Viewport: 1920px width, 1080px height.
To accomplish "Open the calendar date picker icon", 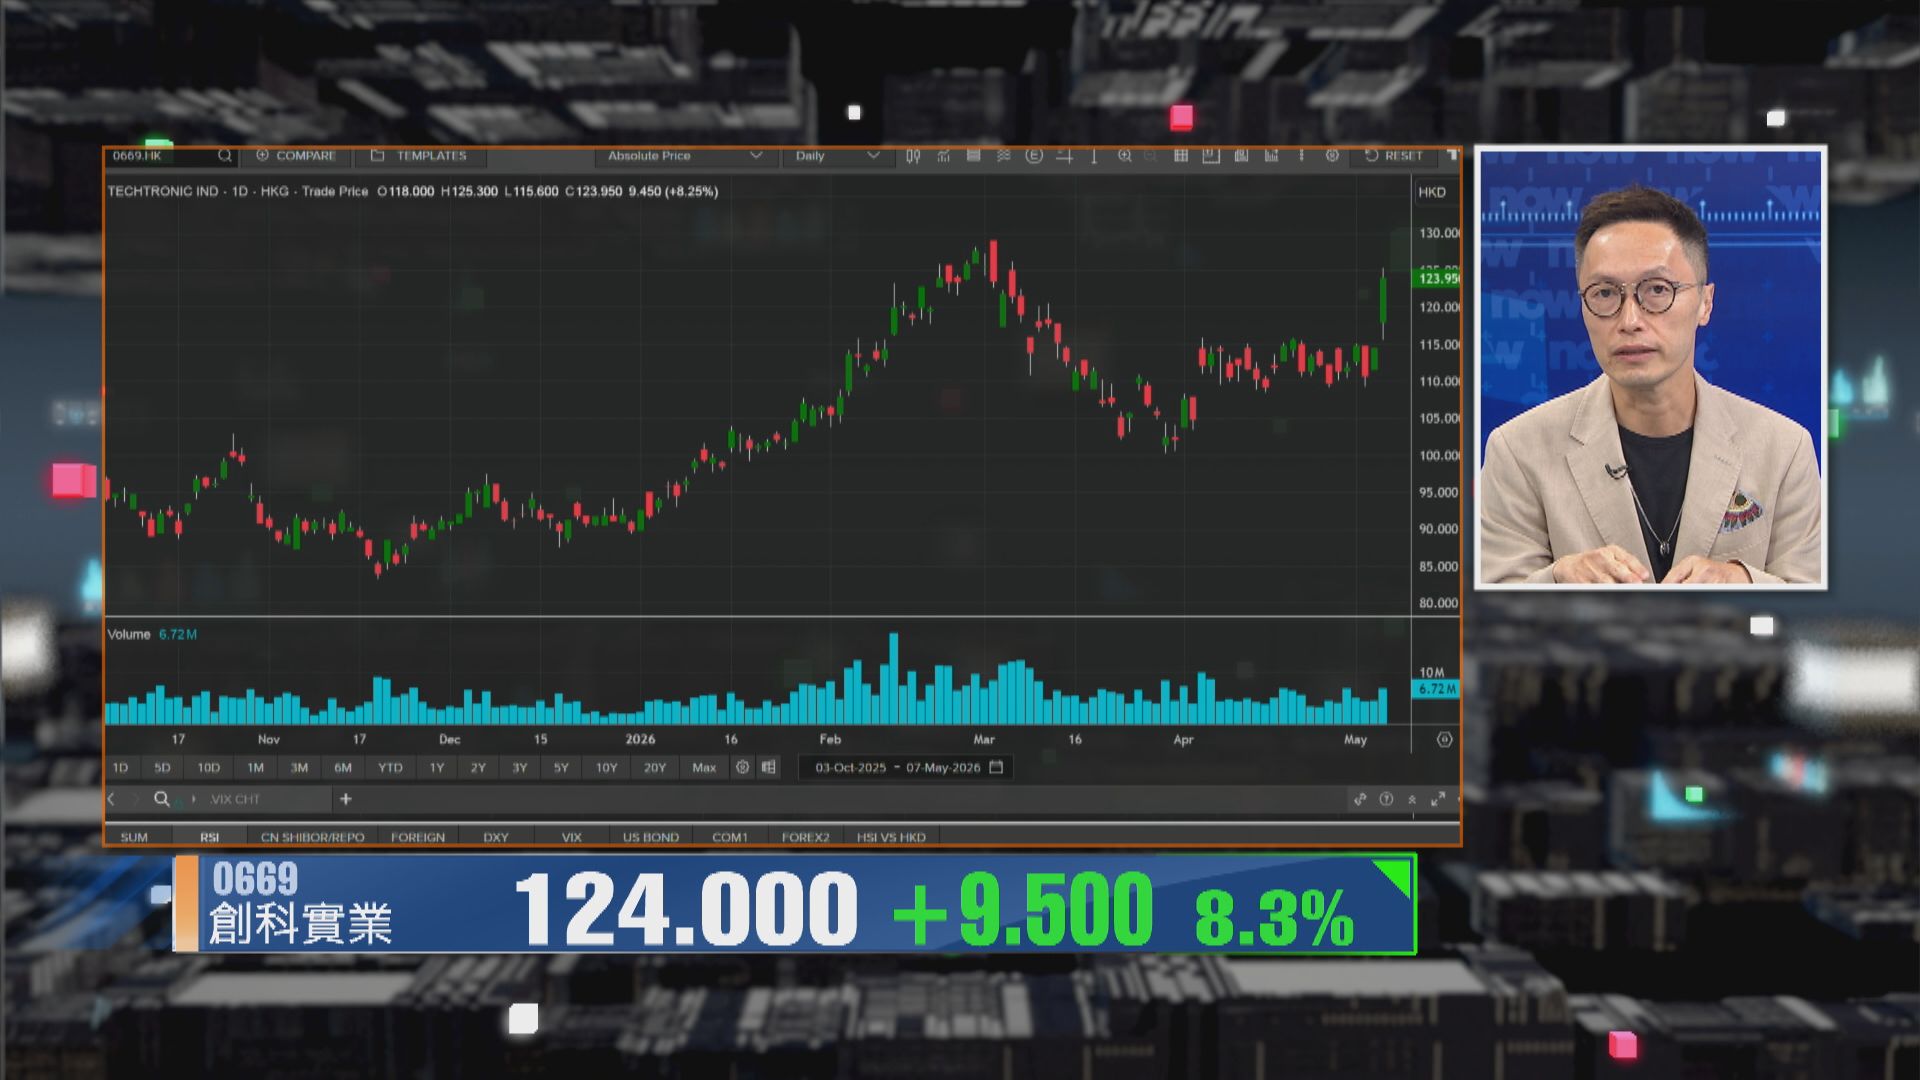I will 996,767.
